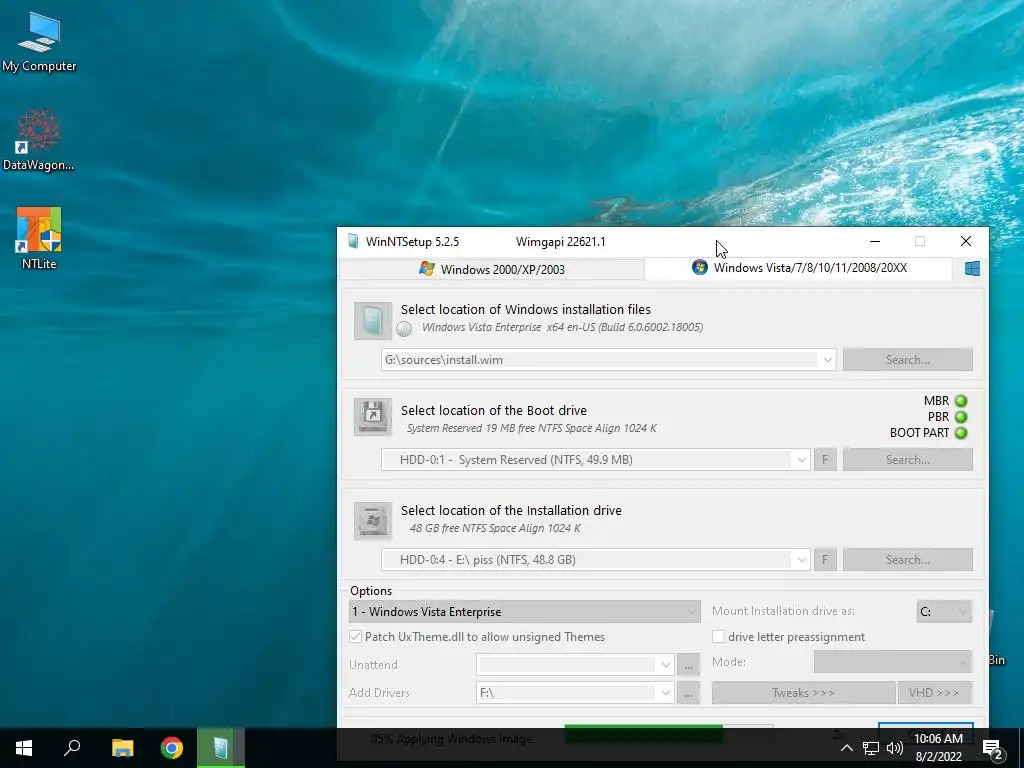Image resolution: width=1024 pixels, height=768 pixels.
Task: Click the Installation drive disk icon
Action: pos(373,520)
